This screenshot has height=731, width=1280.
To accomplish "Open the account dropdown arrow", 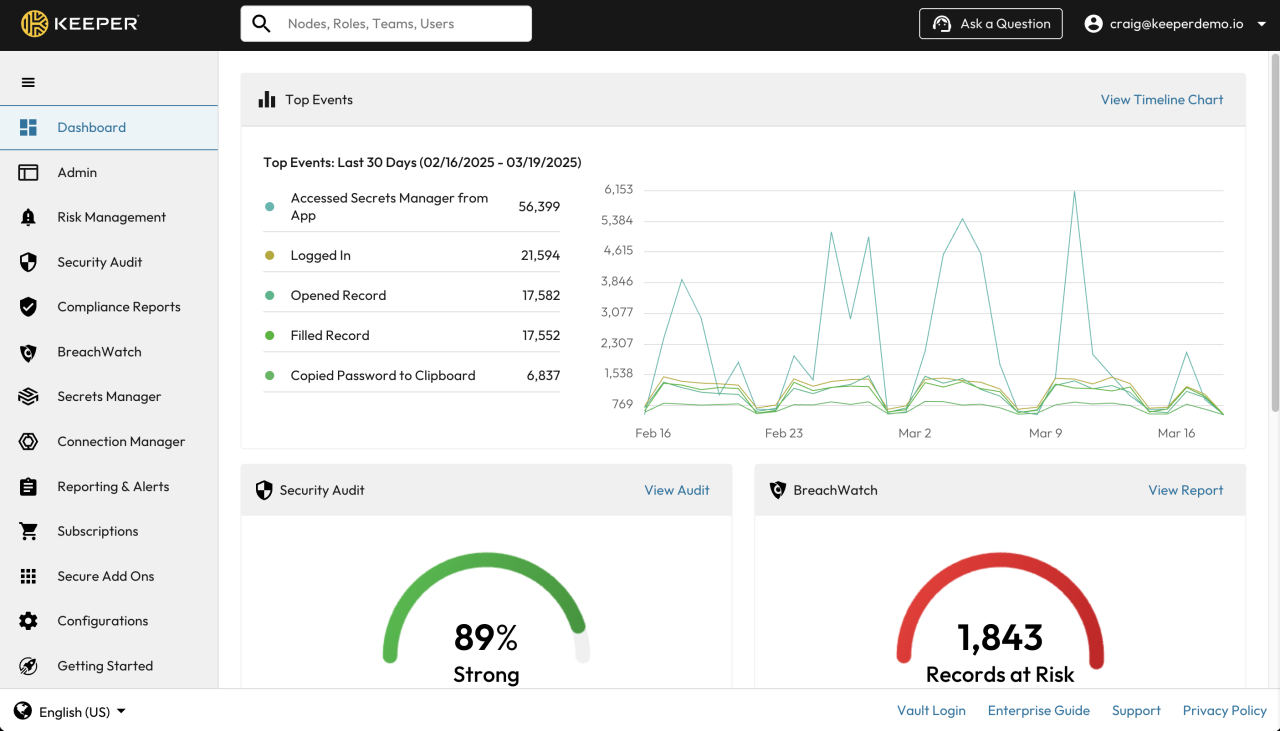I will pos(1261,24).
